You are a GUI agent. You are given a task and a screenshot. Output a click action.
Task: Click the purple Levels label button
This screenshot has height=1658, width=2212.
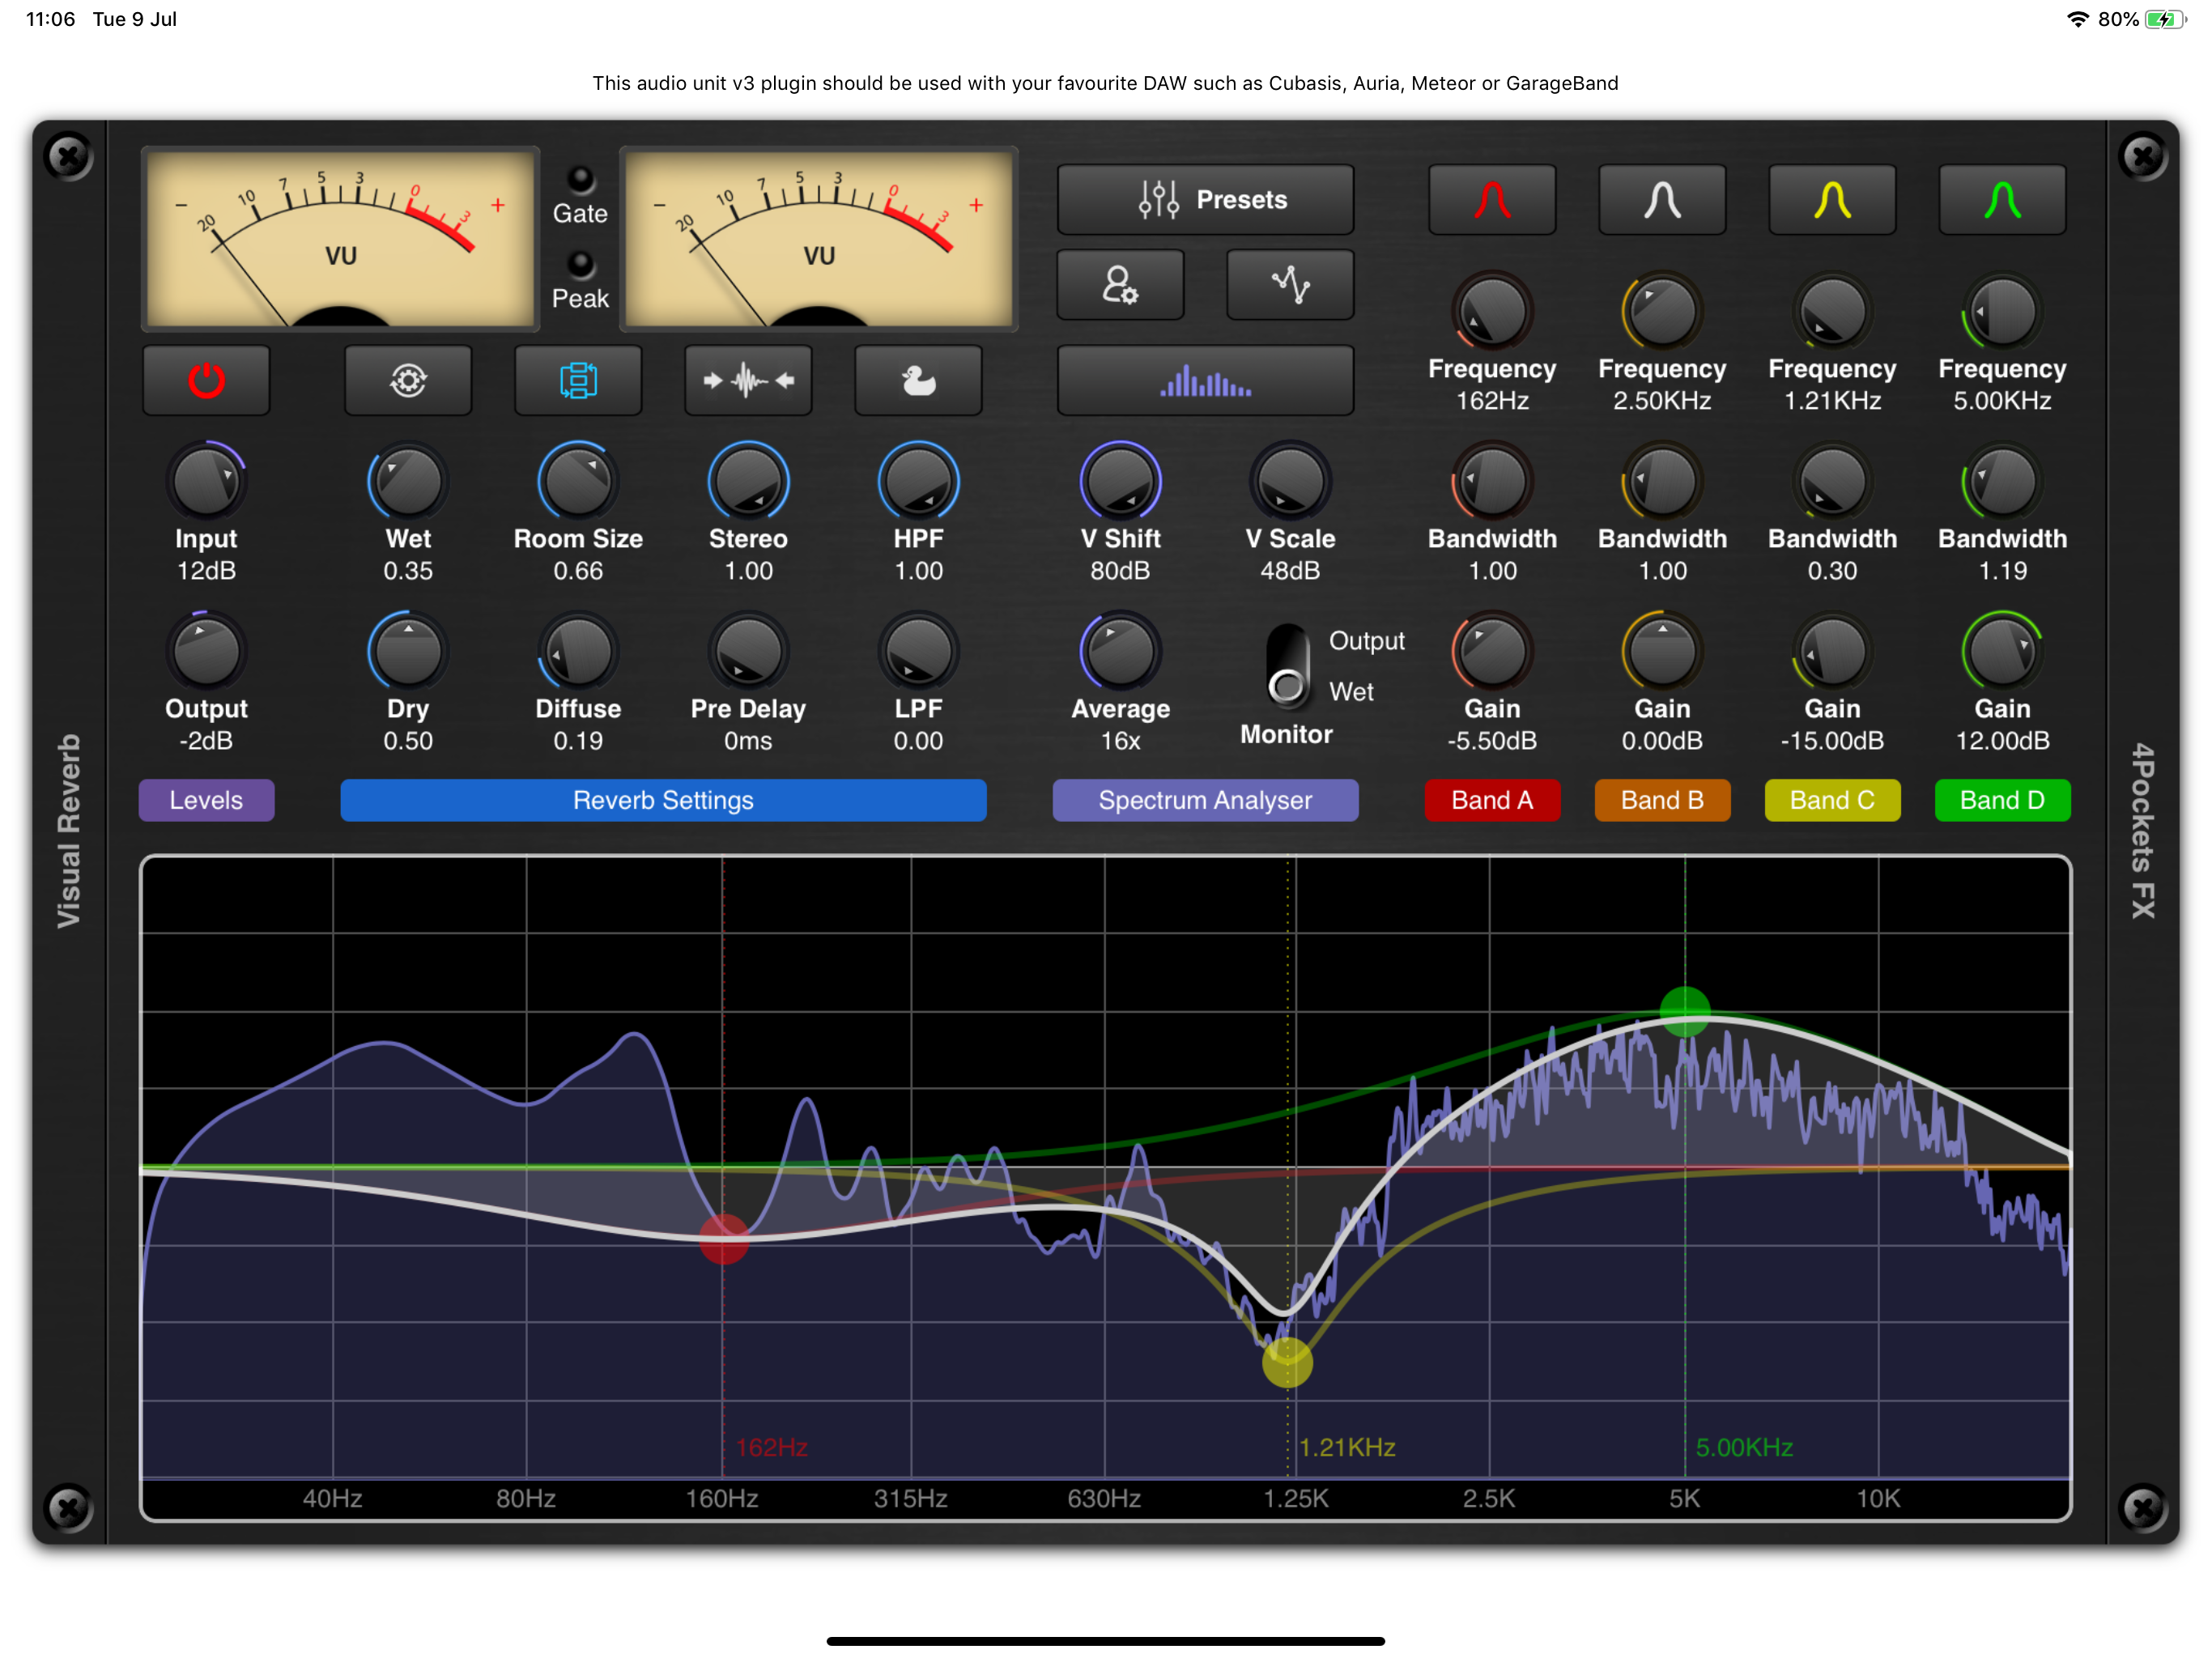(206, 800)
